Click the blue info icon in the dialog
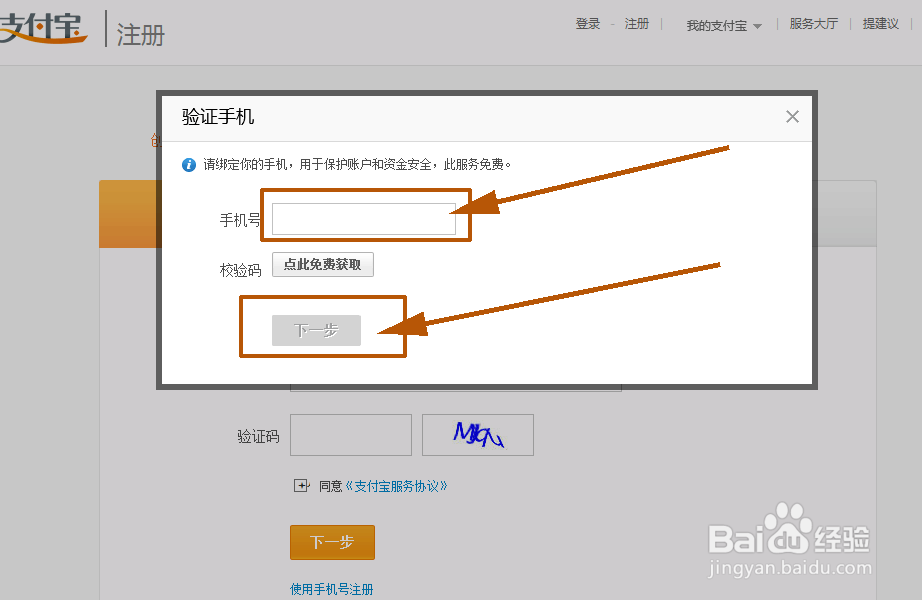922x600 pixels. click(x=188, y=164)
